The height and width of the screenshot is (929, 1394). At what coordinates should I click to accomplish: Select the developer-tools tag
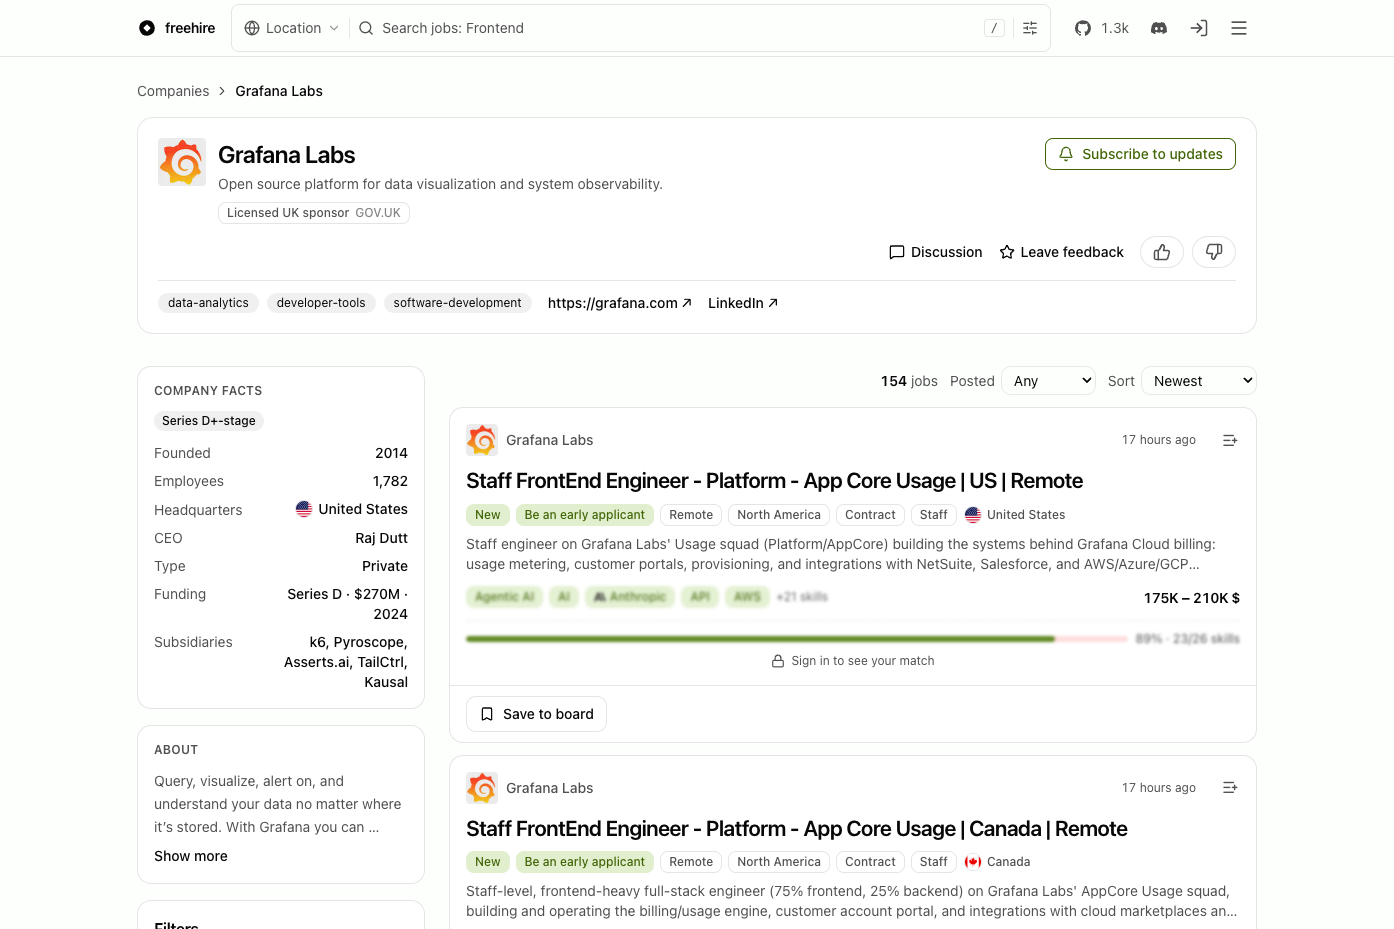[321, 303]
